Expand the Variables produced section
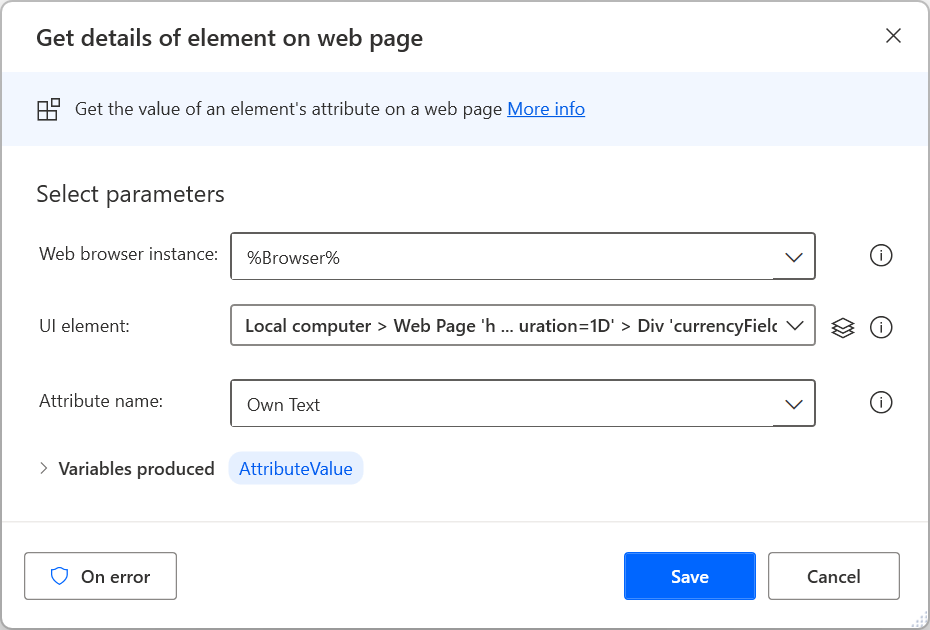 44,468
